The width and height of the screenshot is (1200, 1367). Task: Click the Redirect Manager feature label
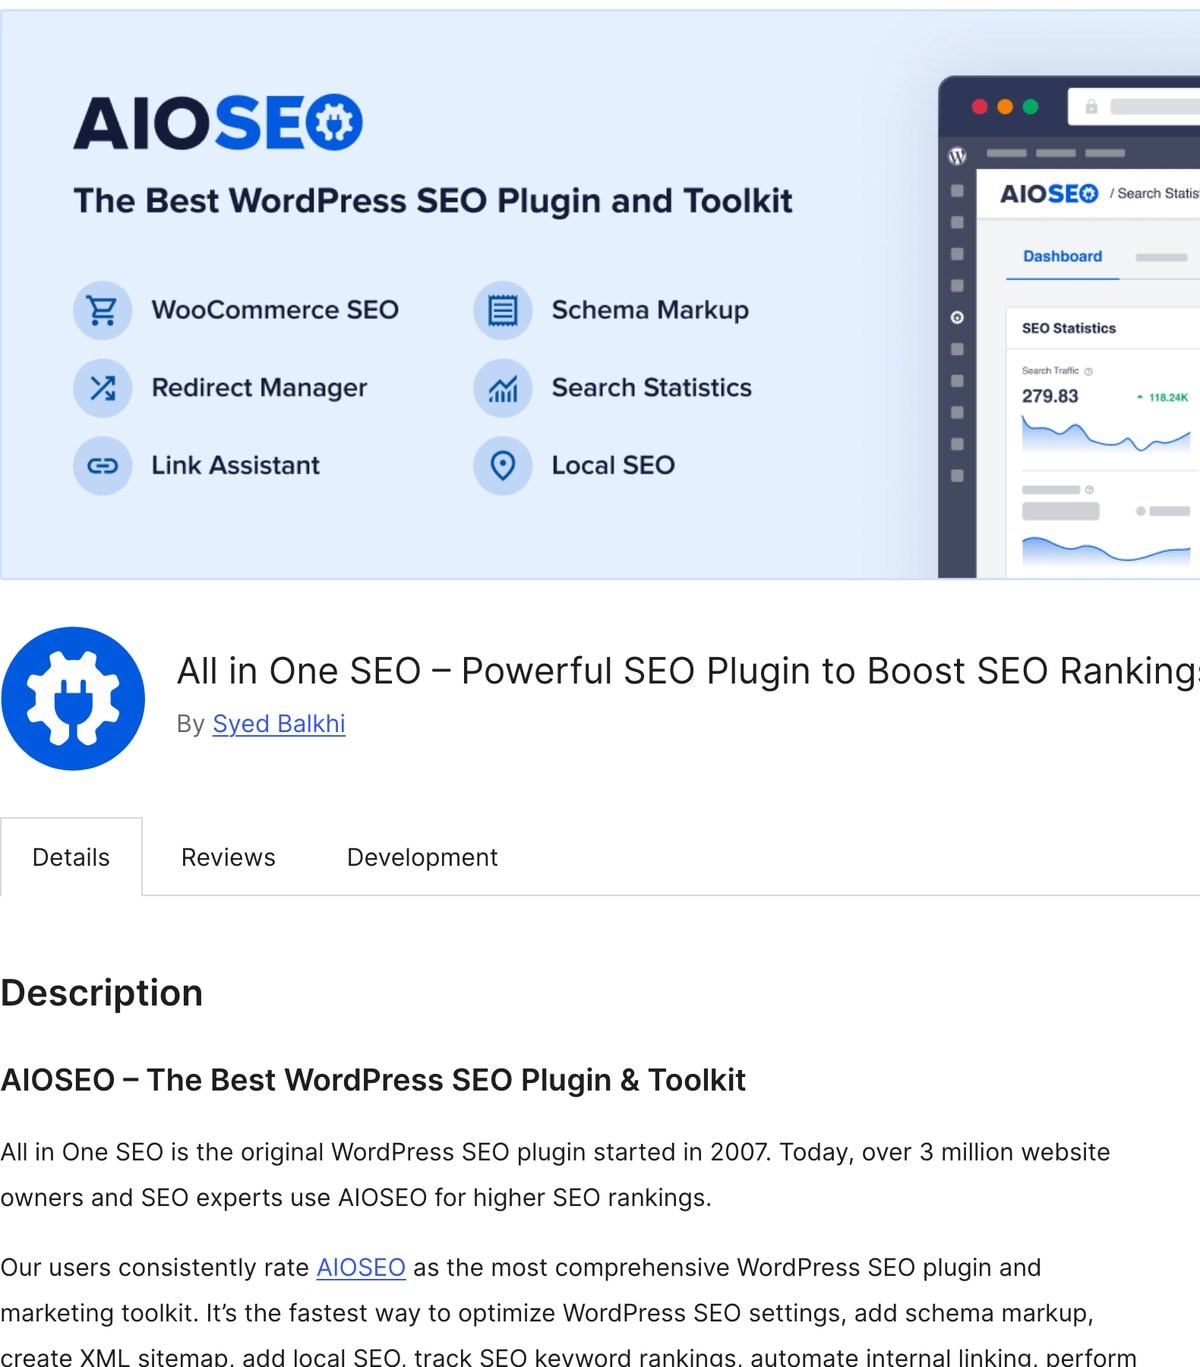point(259,388)
